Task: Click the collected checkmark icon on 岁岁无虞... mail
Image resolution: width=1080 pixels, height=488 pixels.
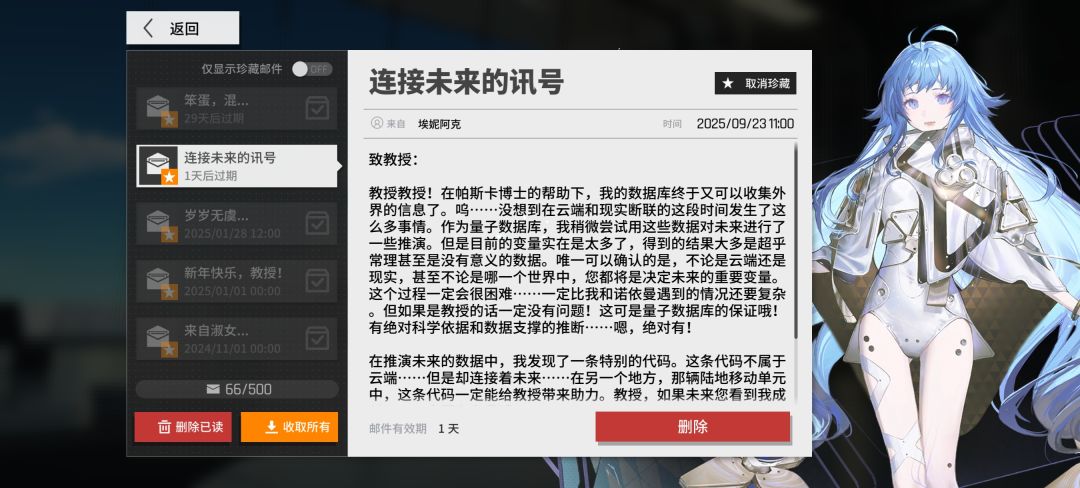Action: [x=318, y=224]
